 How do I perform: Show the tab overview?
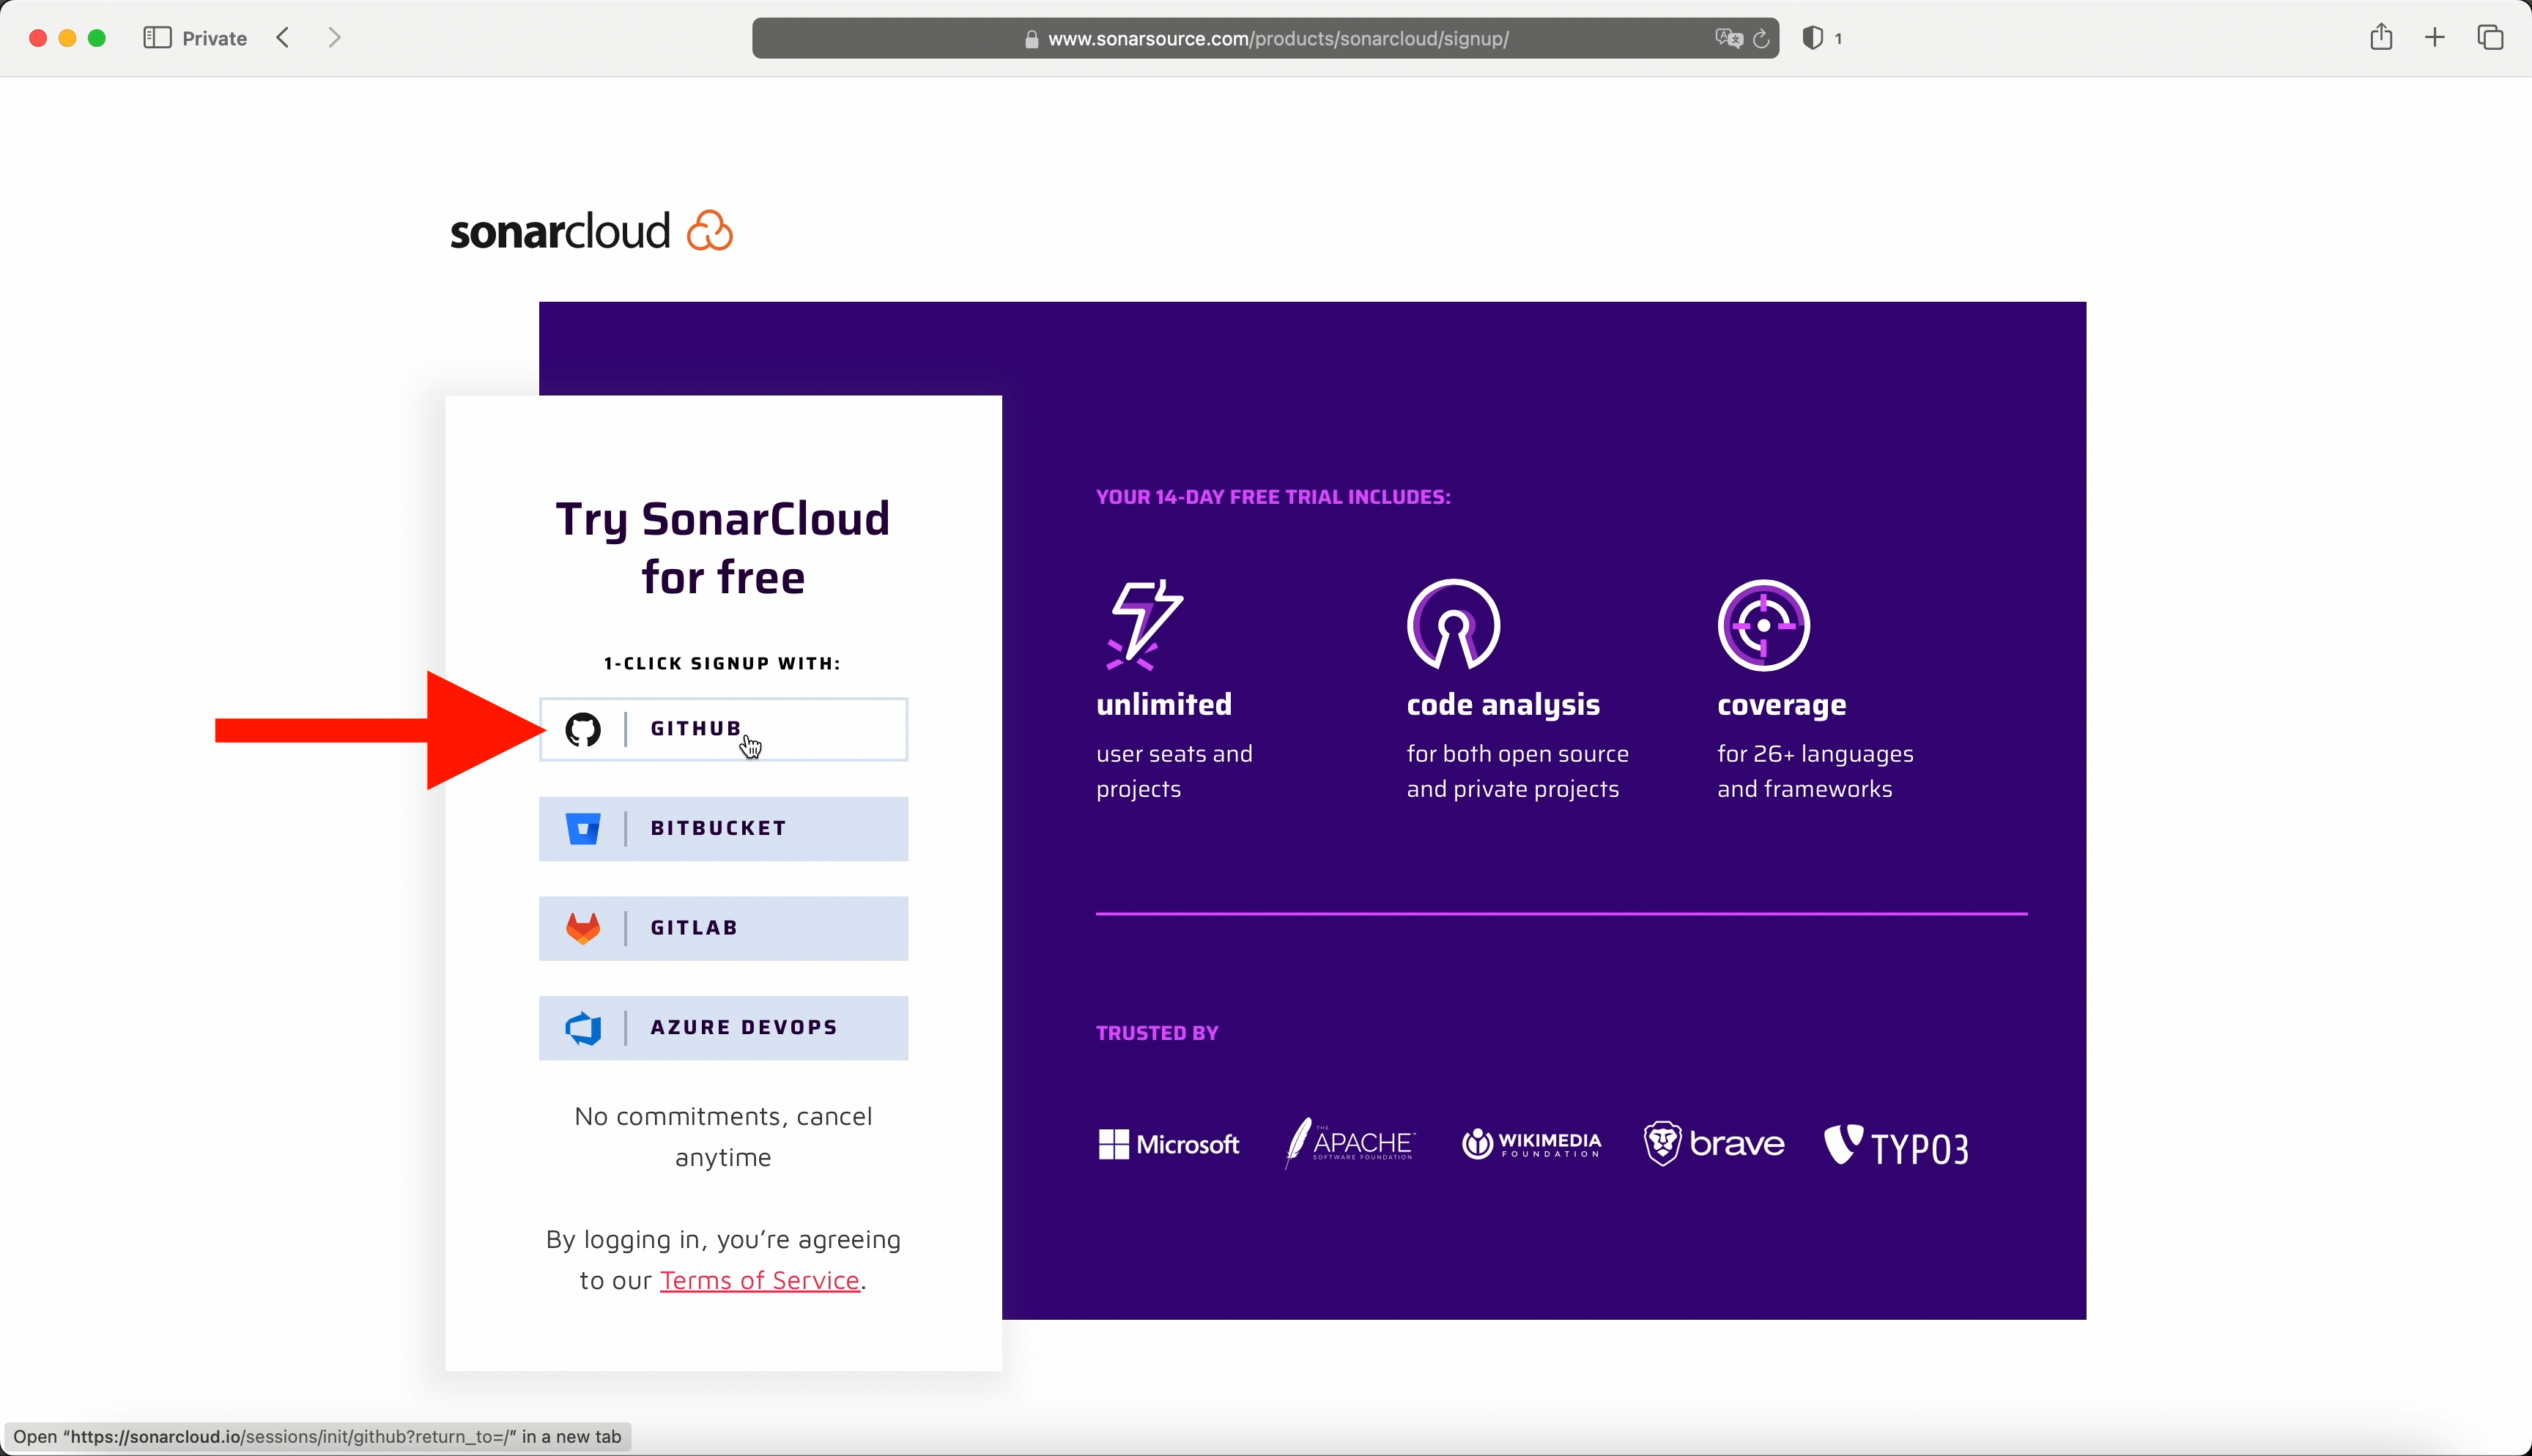pos(2490,38)
